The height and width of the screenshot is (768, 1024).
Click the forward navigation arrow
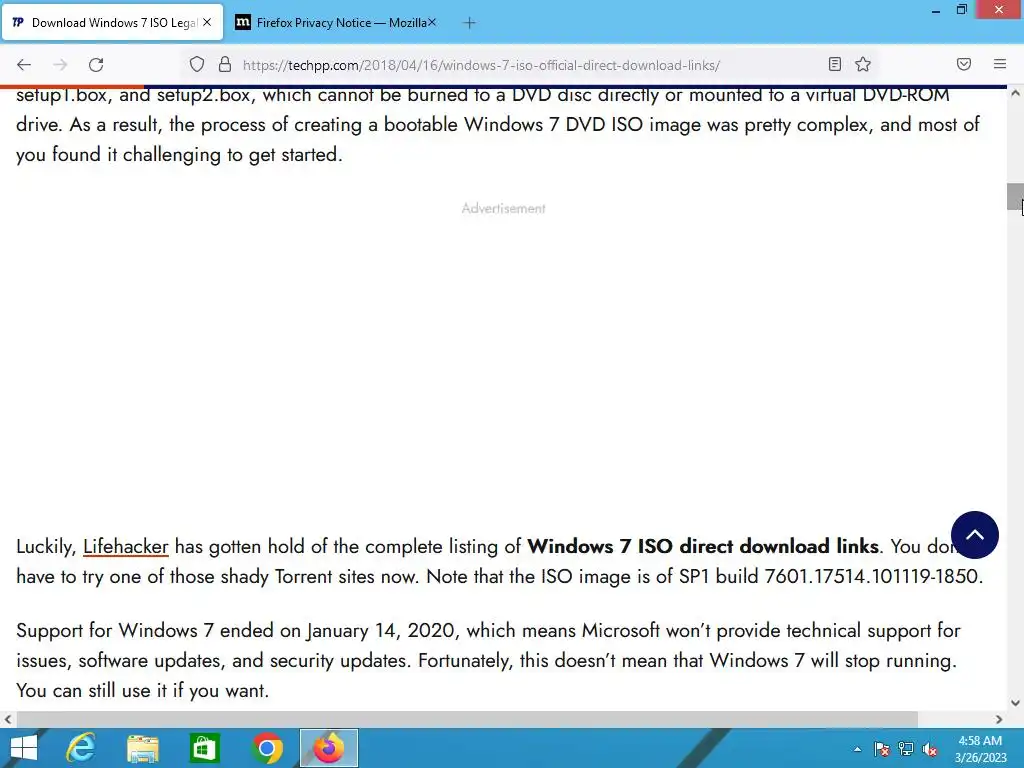(x=60, y=65)
